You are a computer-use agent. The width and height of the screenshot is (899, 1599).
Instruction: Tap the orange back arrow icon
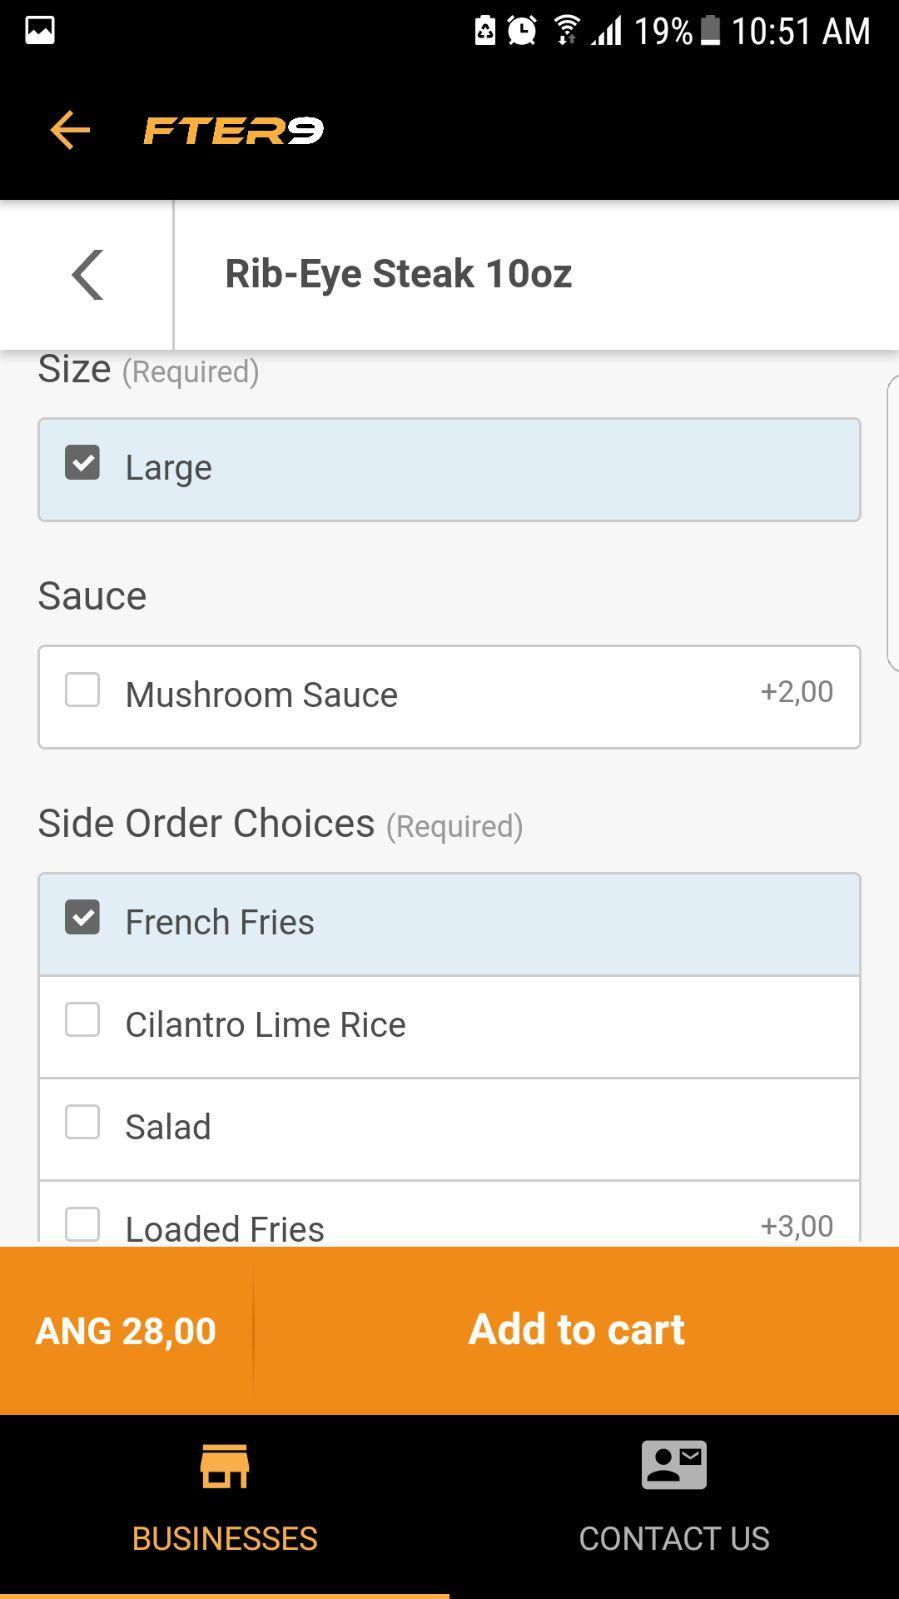click(70, 130)
